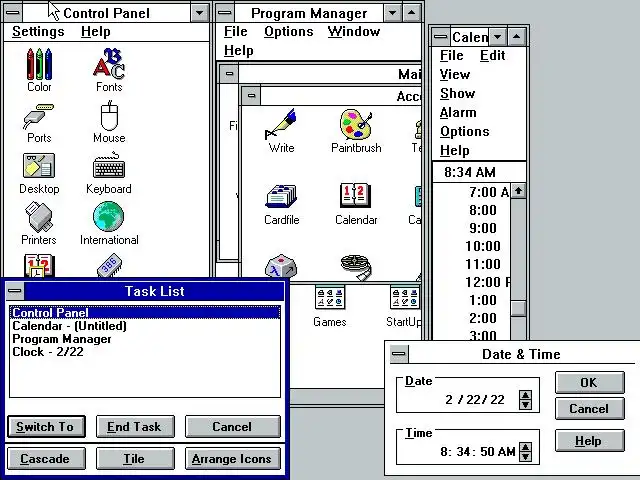Click OK in Date & Time dialog

(x=589, y=382)
